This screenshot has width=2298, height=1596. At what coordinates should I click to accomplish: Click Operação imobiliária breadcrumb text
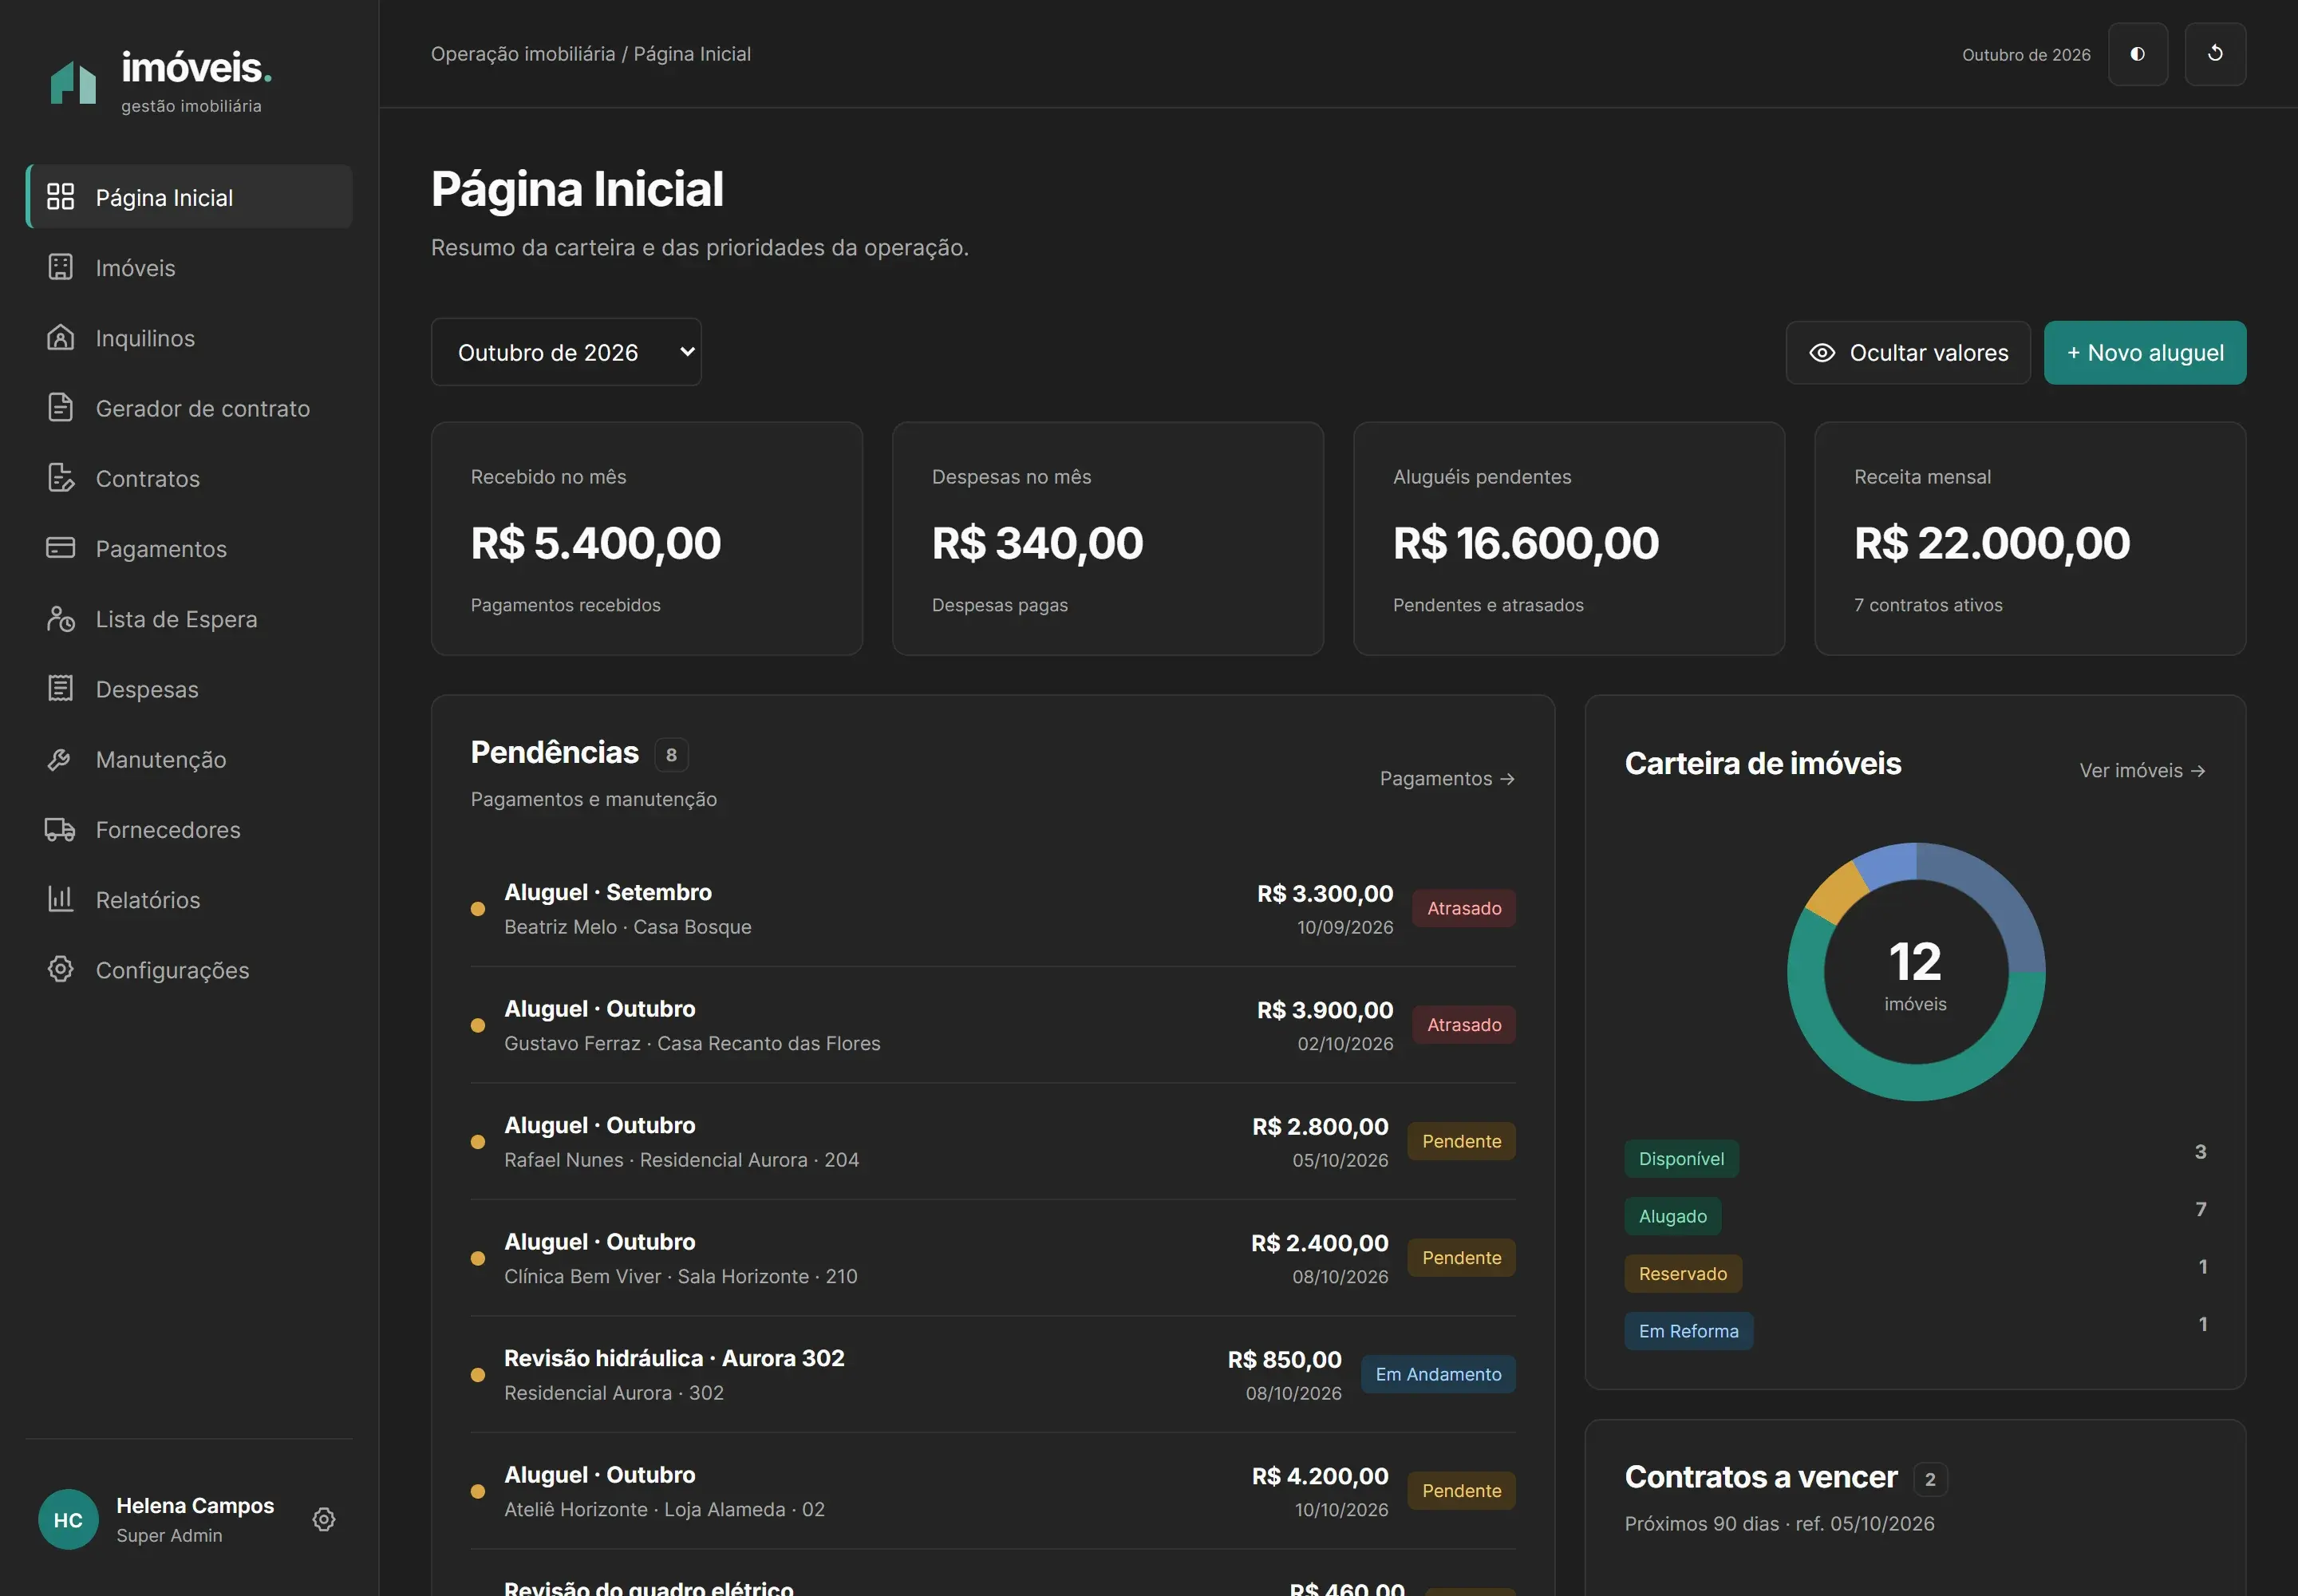(523, 54)
